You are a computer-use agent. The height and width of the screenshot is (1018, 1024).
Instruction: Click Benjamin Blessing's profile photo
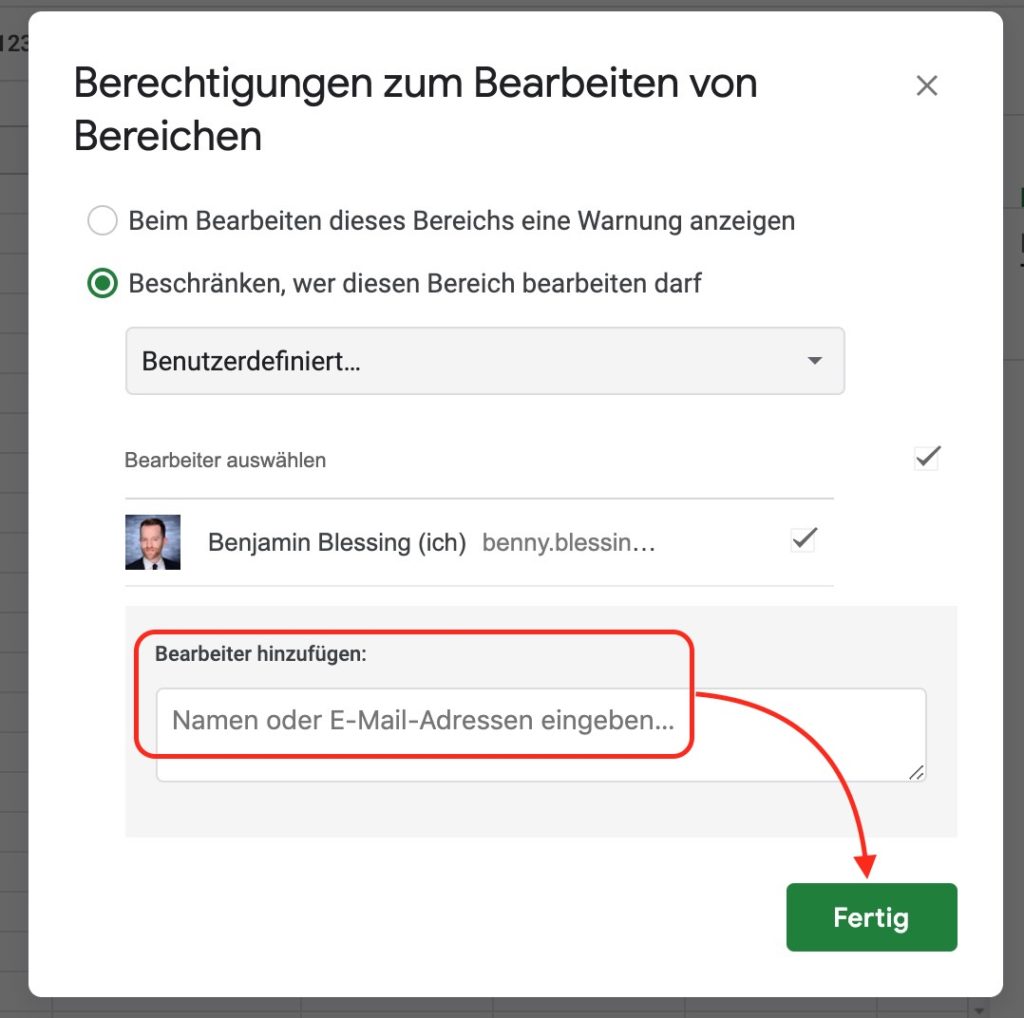153,542
